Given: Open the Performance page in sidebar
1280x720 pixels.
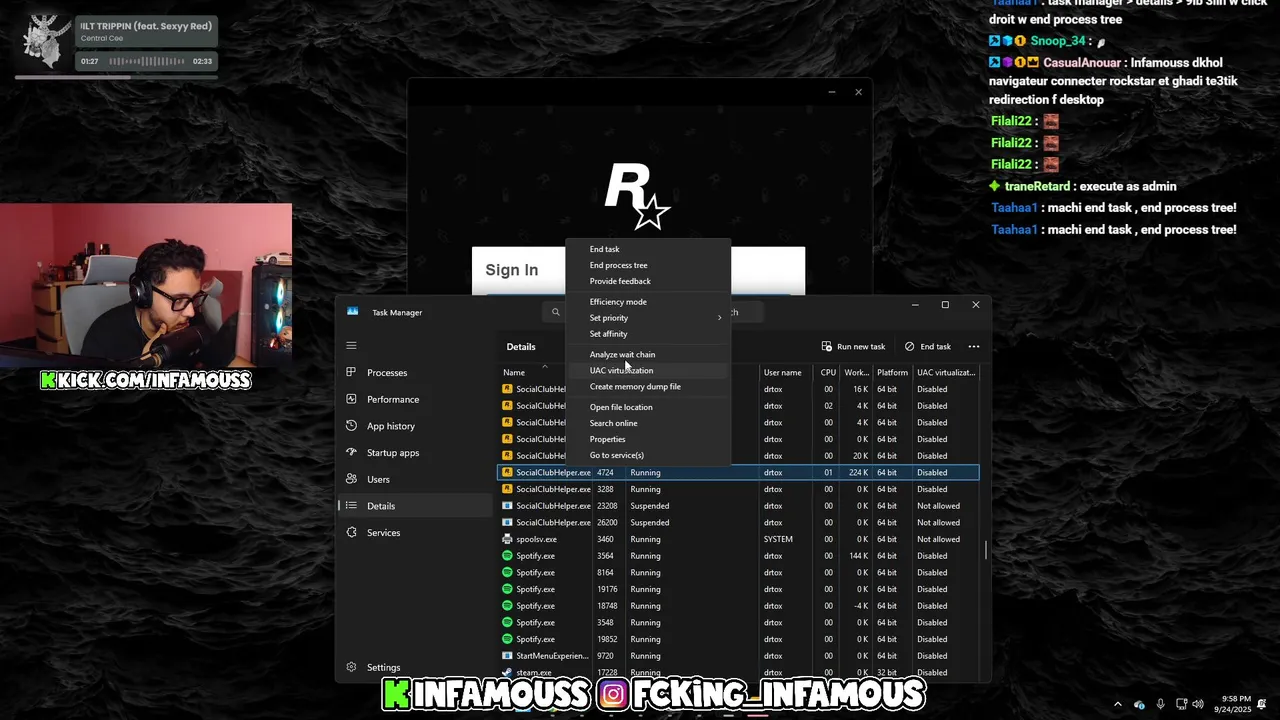Looking at the screenshot, I should click(x=393, y=399).
